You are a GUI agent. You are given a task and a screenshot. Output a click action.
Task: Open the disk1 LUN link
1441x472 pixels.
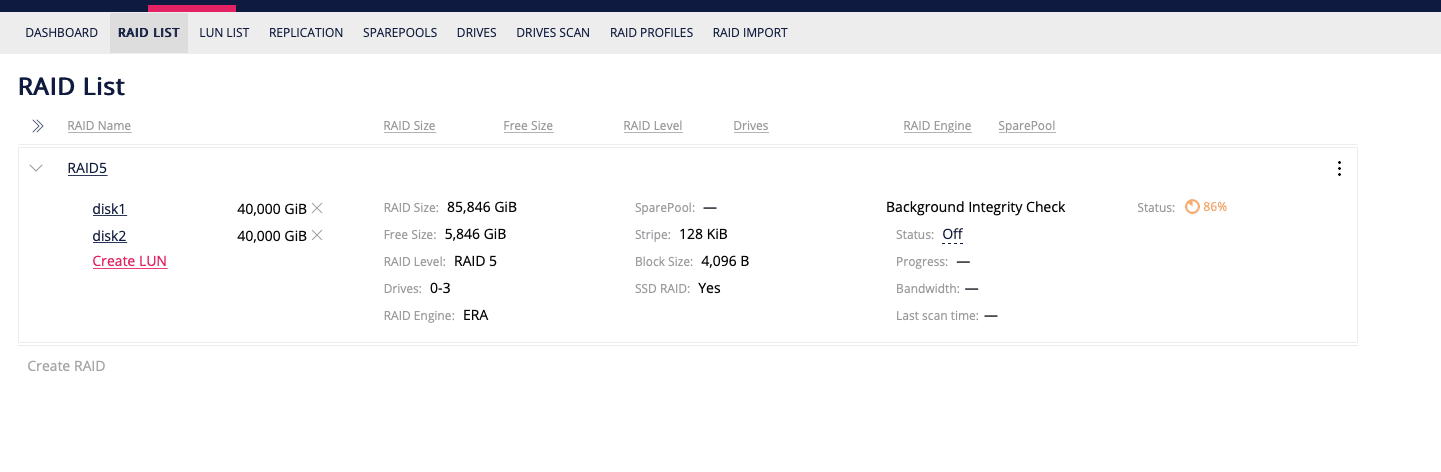tap(110, 209)
